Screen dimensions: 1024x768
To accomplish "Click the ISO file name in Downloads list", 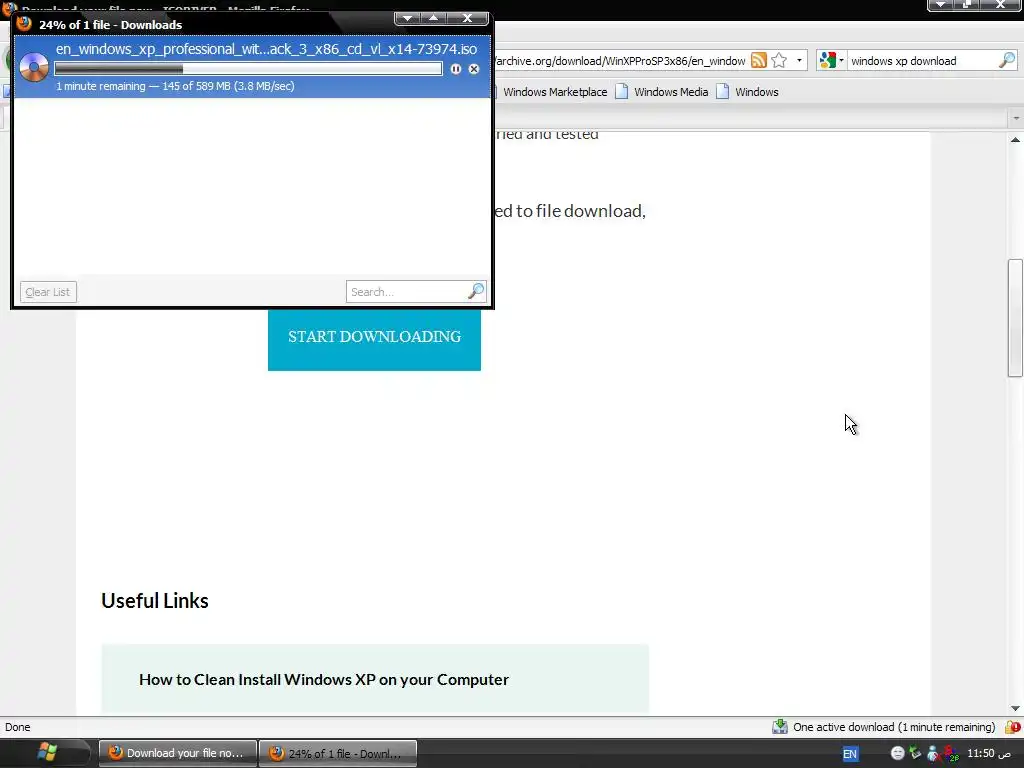I will (266, 49).
